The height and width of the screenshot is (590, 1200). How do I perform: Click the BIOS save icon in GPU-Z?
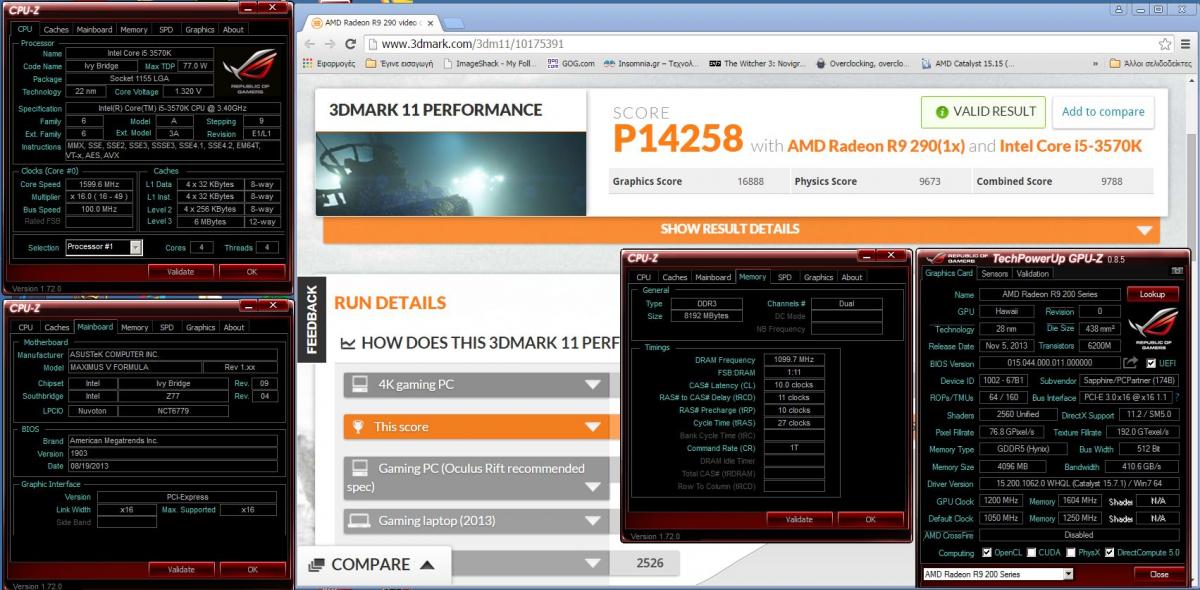[x=1130, y=363]
